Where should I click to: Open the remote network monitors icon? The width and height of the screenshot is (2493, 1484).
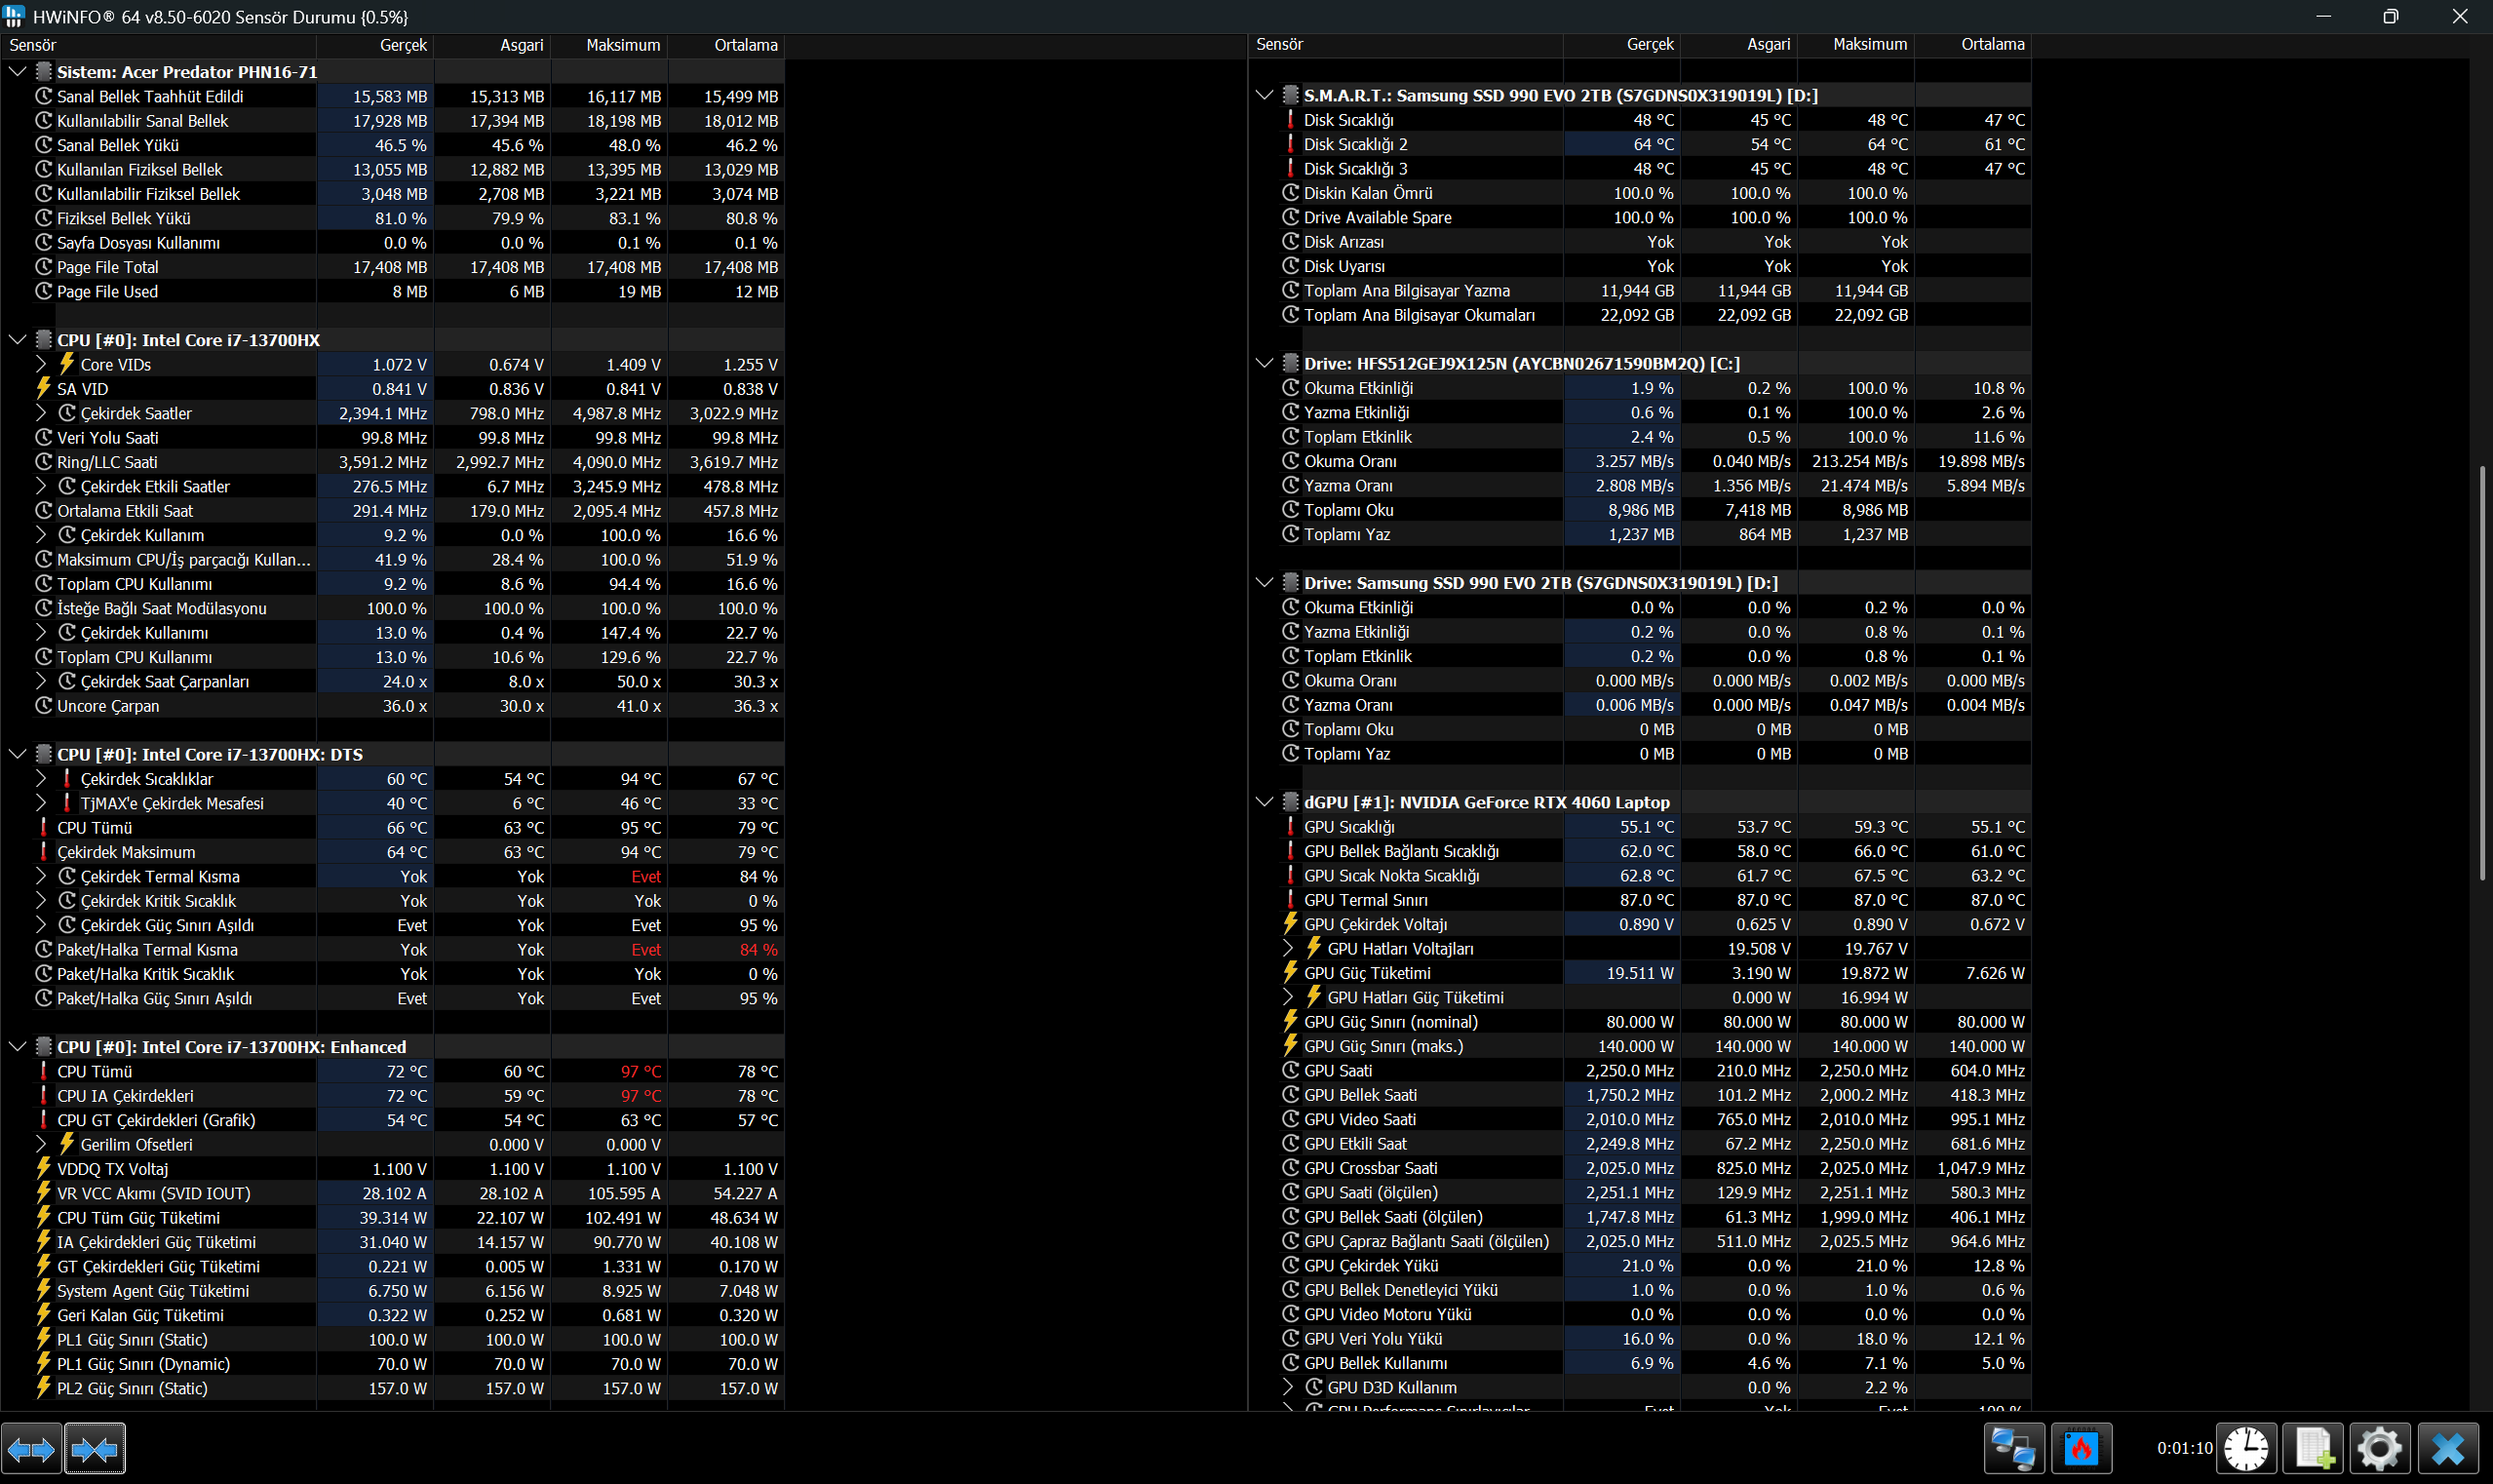[2013, 1448]
